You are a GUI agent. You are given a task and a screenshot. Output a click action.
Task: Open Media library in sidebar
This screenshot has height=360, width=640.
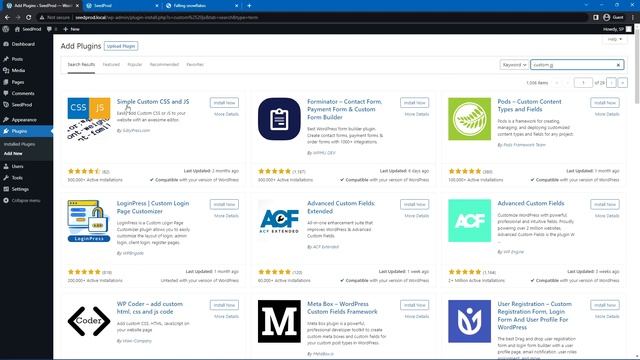tap(18, 70)
